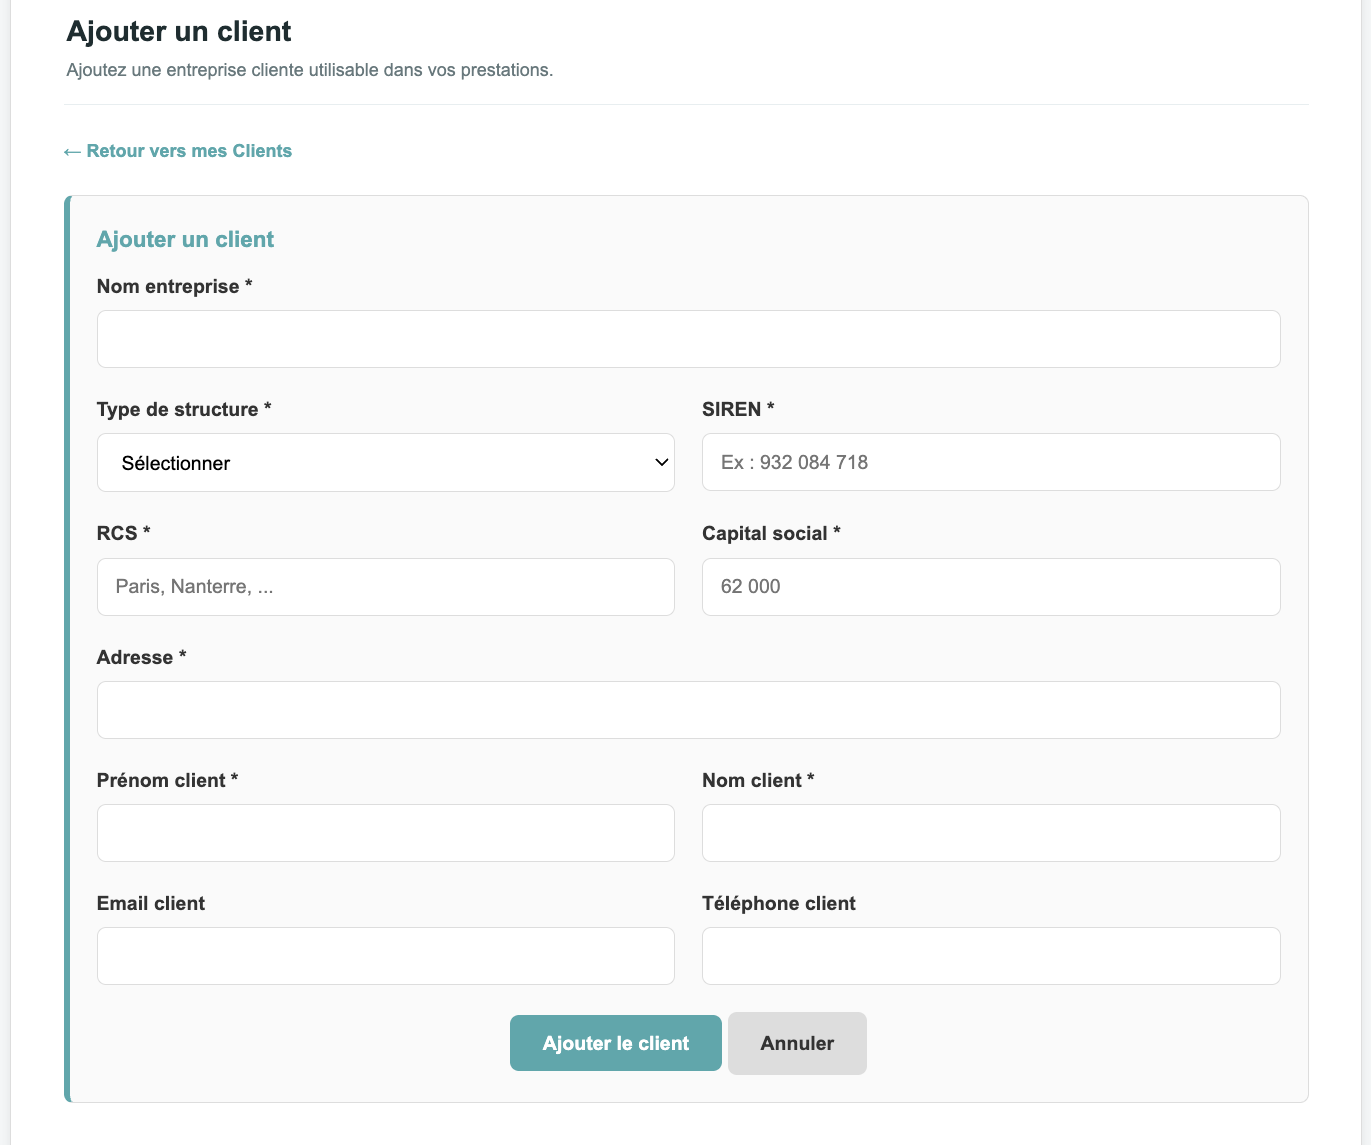Submit with Ajouter le client button

pyautogui.click(x=616, y=1043)
